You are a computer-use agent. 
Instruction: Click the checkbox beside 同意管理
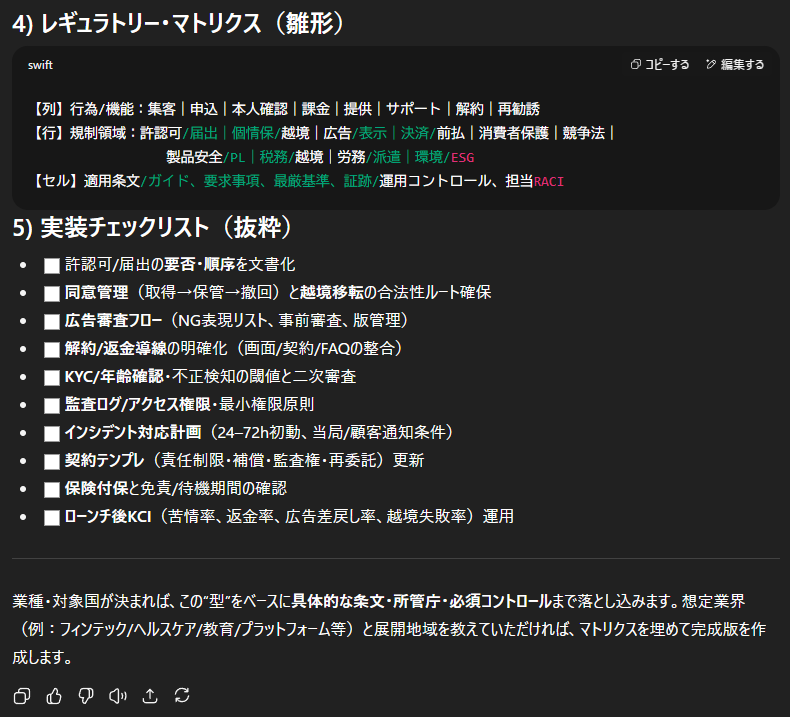(52, 294)
